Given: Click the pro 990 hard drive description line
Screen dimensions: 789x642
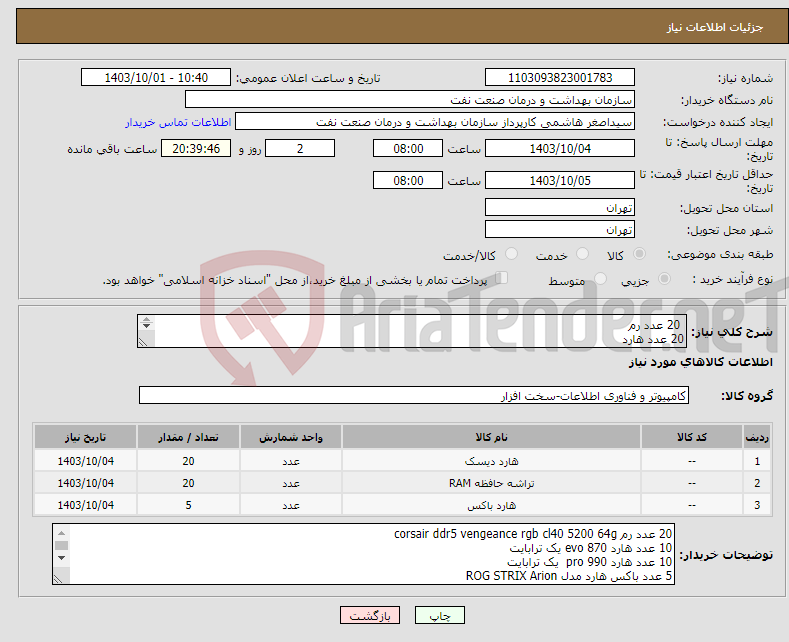Looking at the screenshot, I should tap(590, 561).
